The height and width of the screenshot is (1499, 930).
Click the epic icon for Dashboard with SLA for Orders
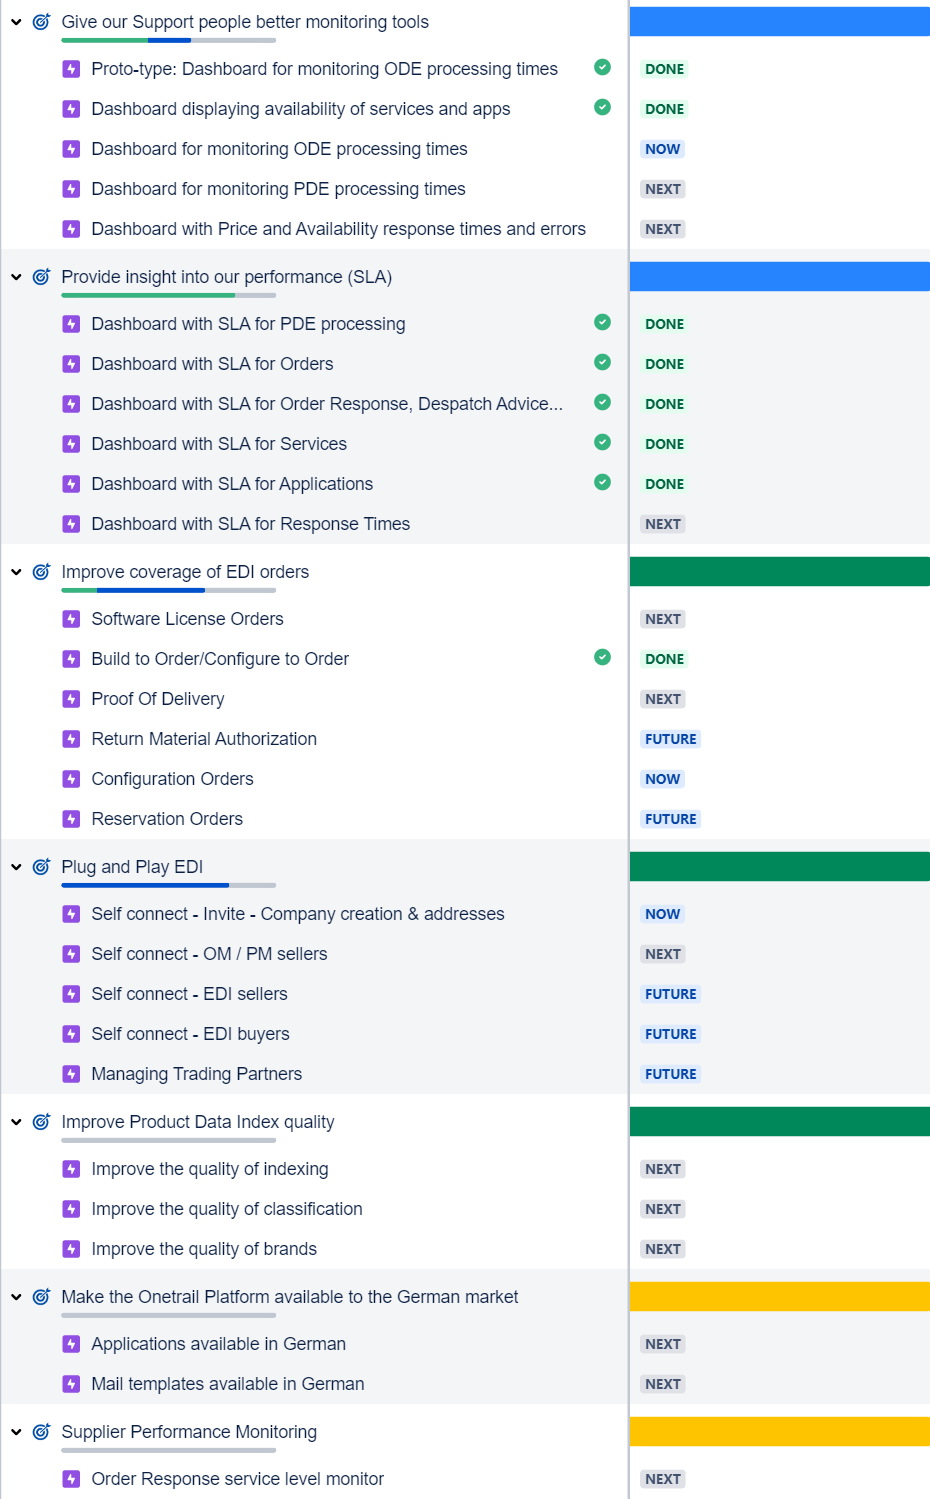pos(71,364)
